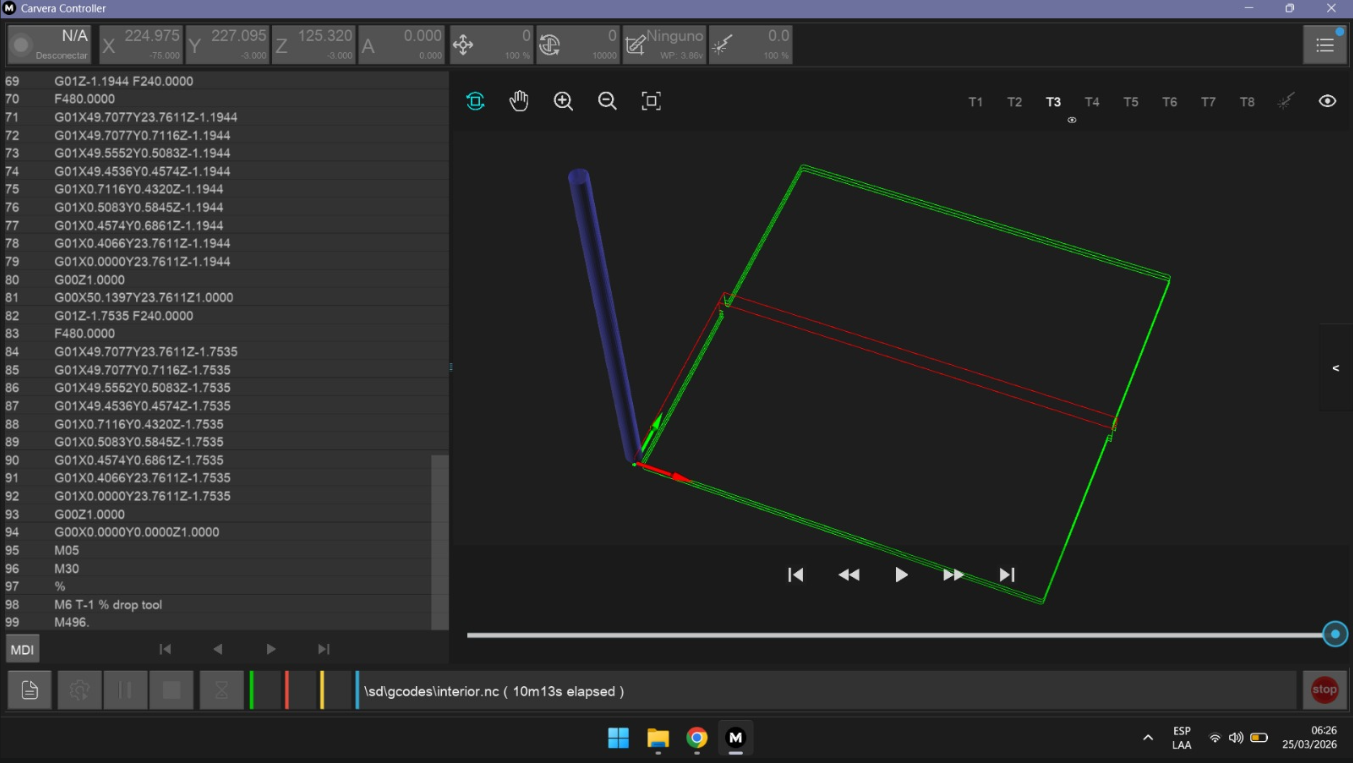Click the G-code list vertical scrollbar
Screen dimensions: 1353x763
tap(440, 542)
